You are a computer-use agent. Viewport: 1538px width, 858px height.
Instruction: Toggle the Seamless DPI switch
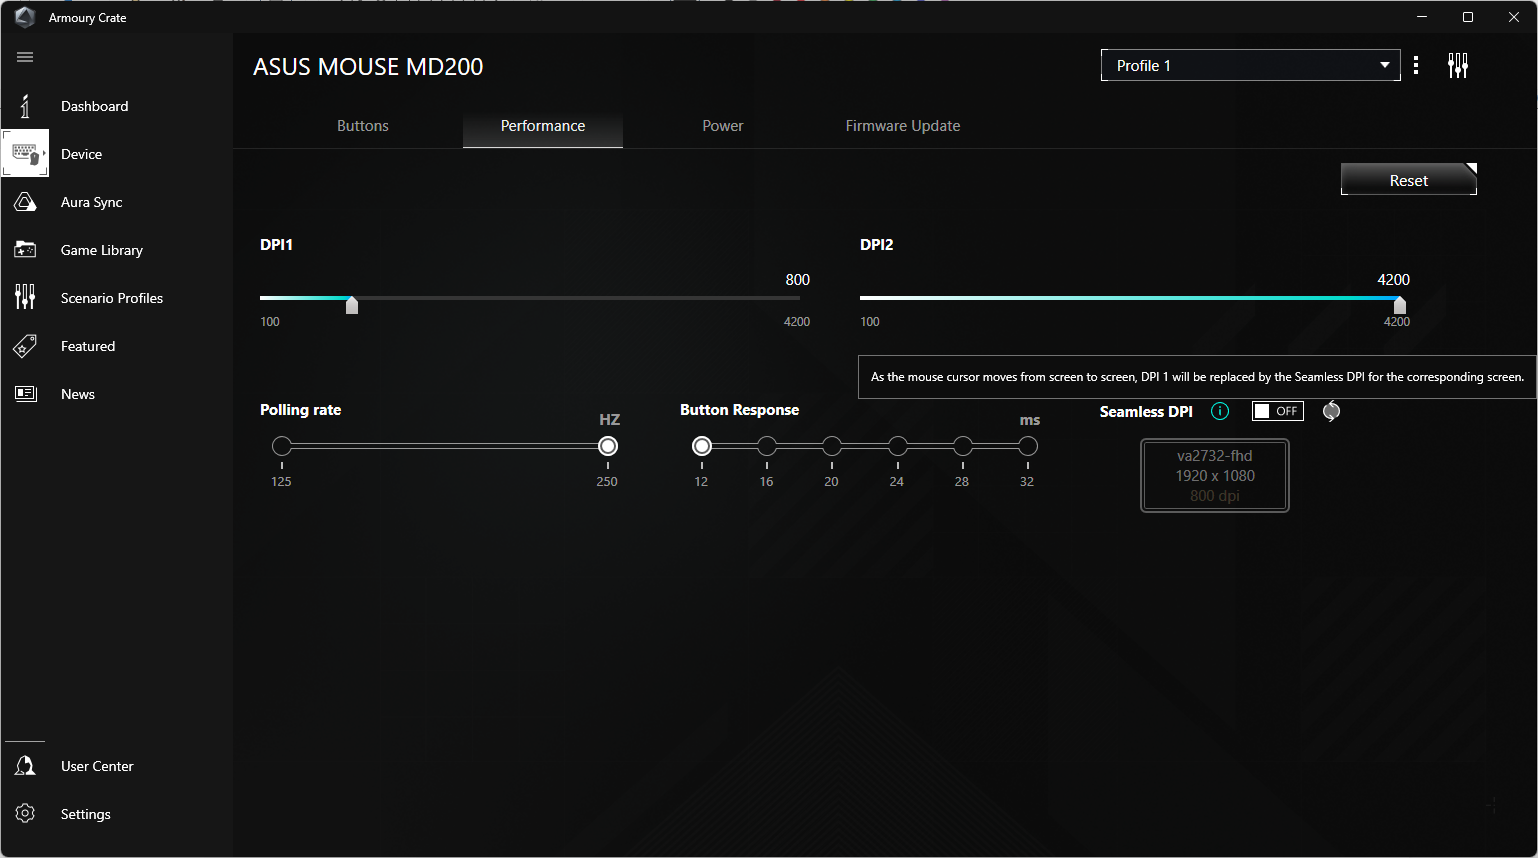pos(1278,411)
